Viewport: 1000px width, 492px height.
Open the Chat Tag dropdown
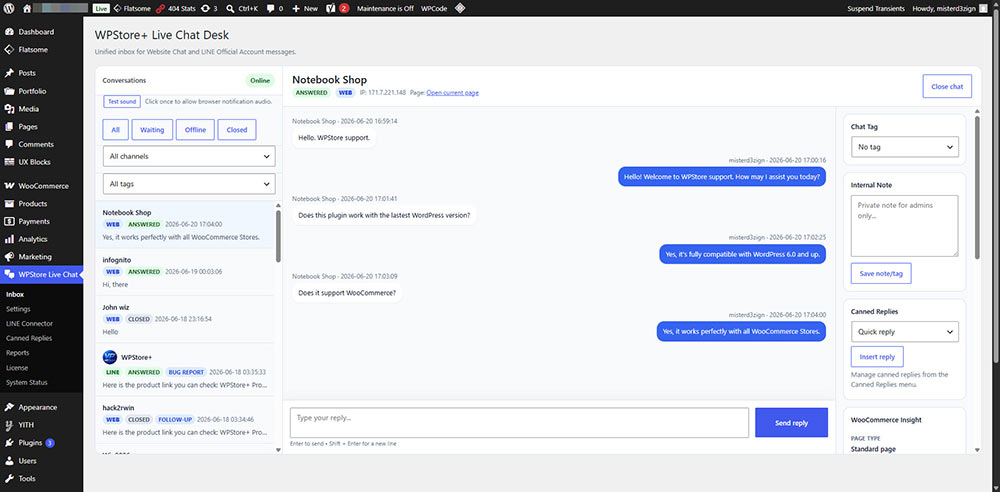point(904,147)
